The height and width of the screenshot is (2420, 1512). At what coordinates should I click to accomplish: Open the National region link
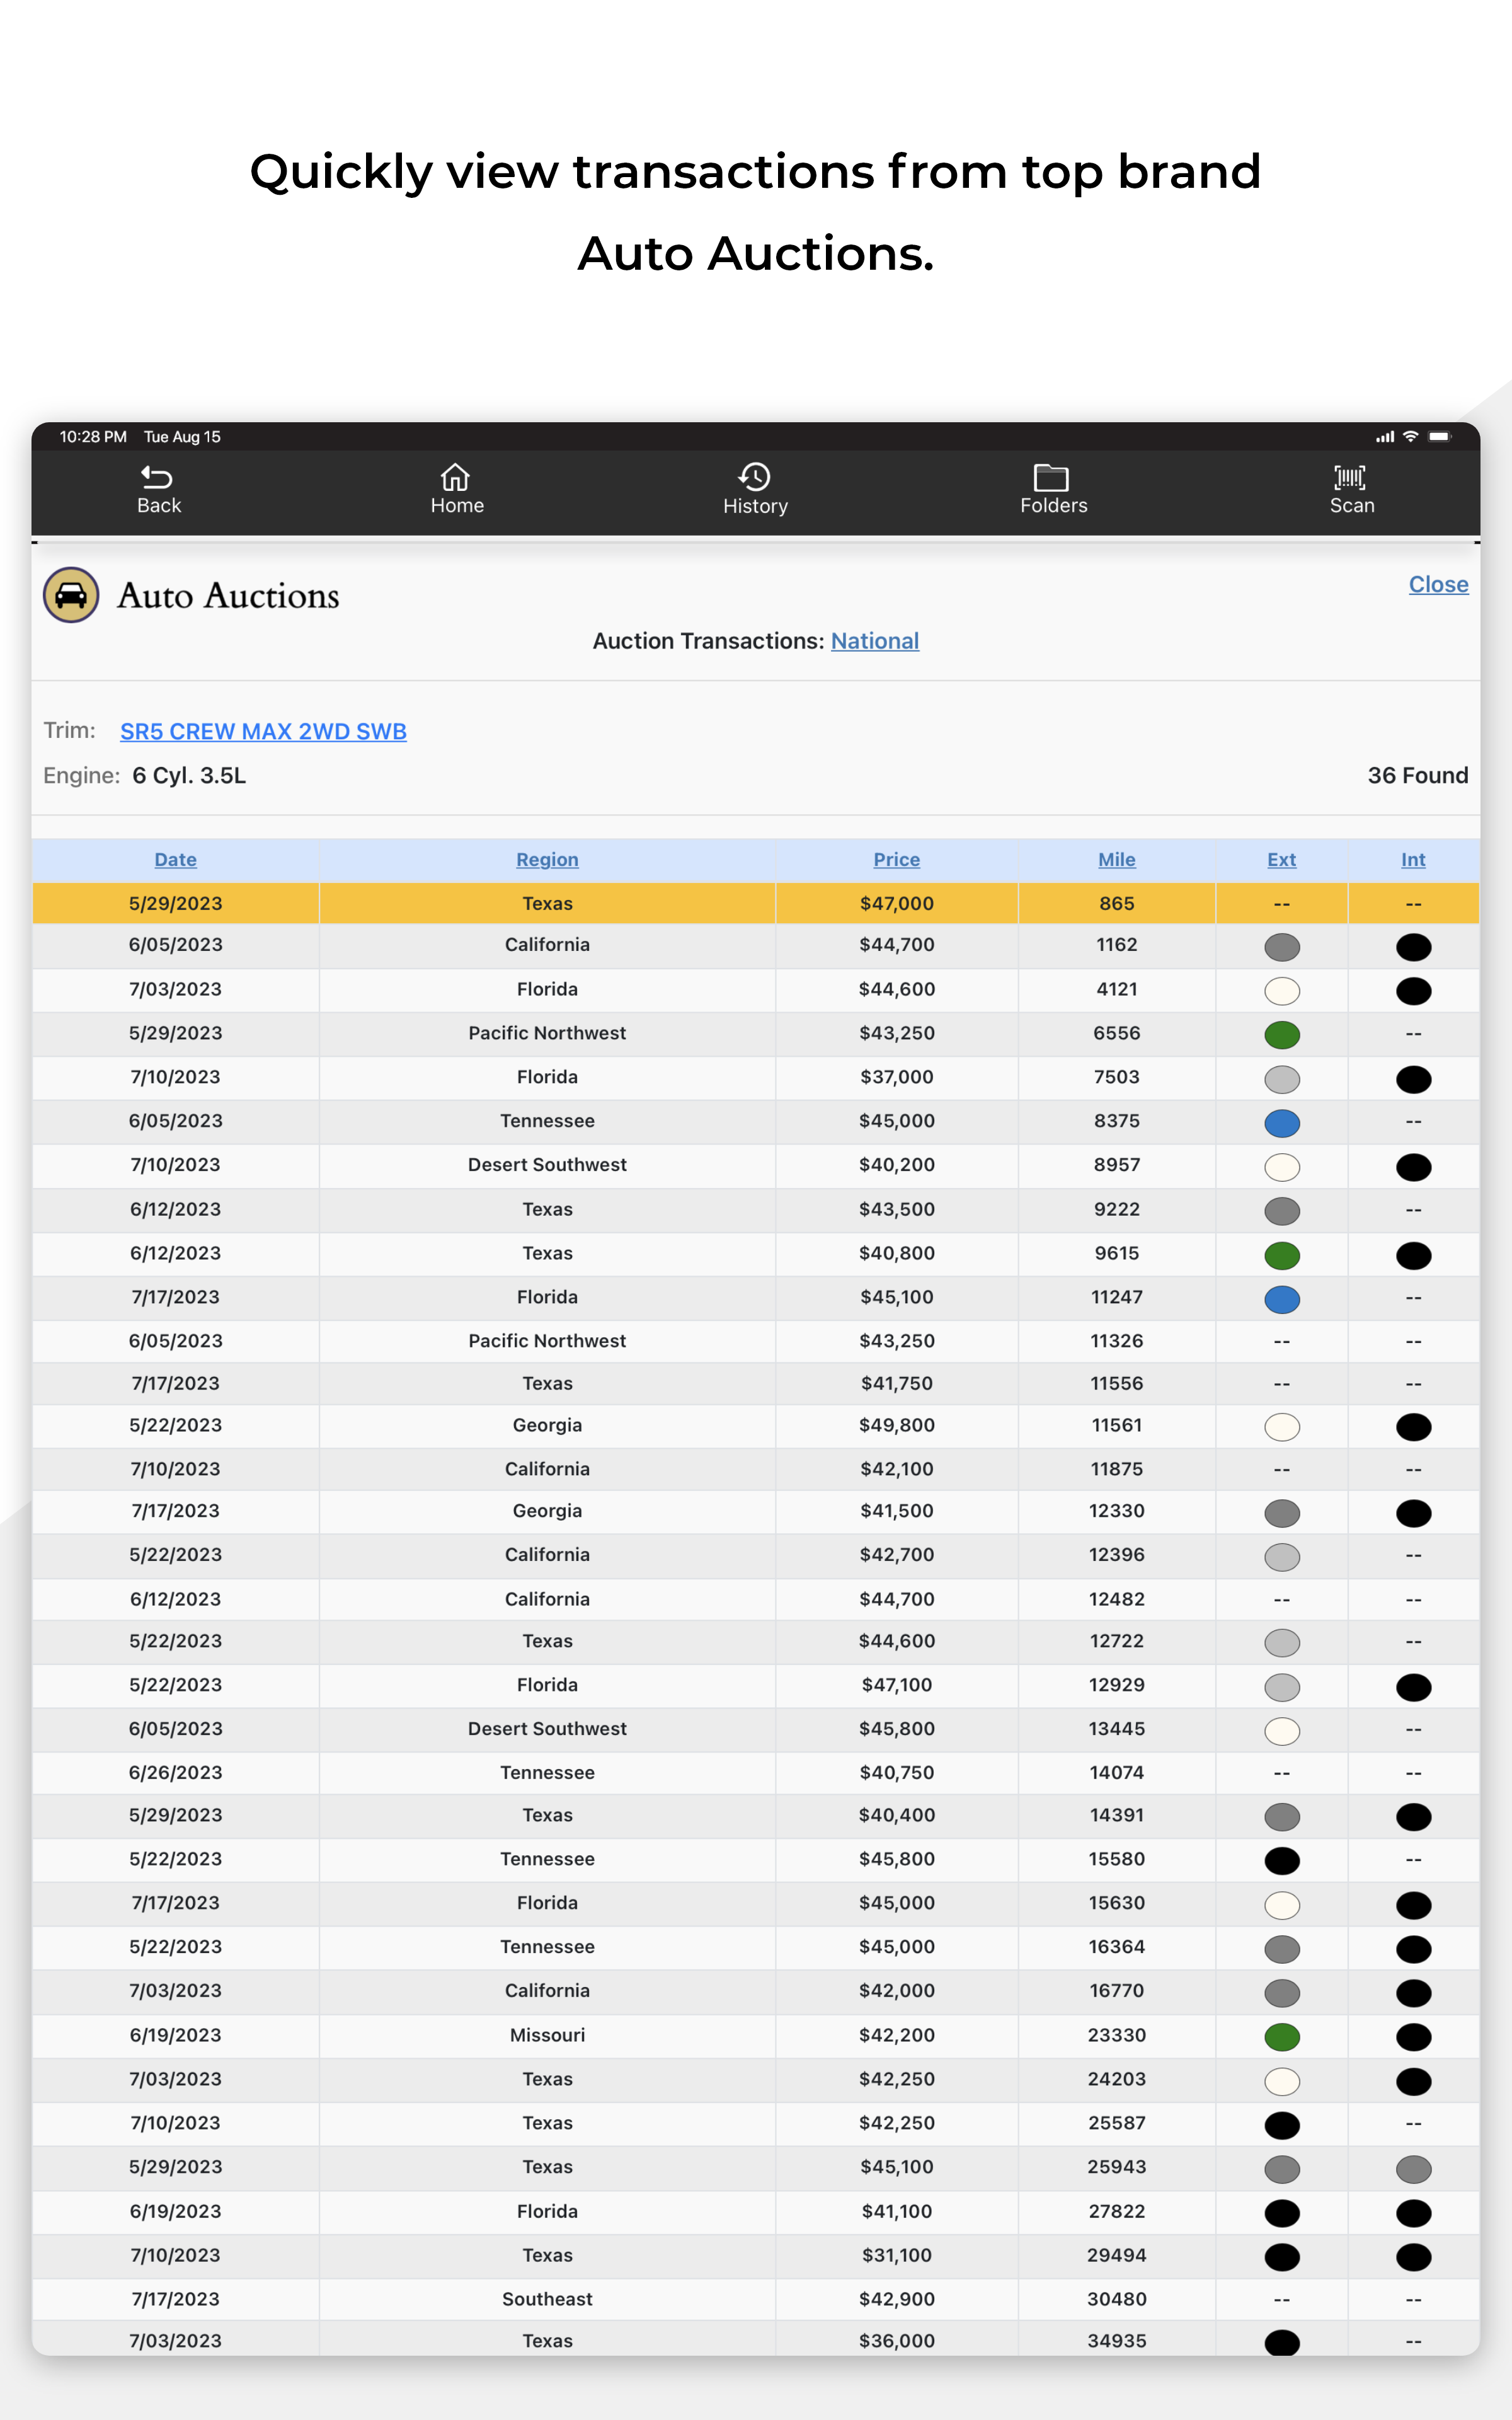(875, 641)
